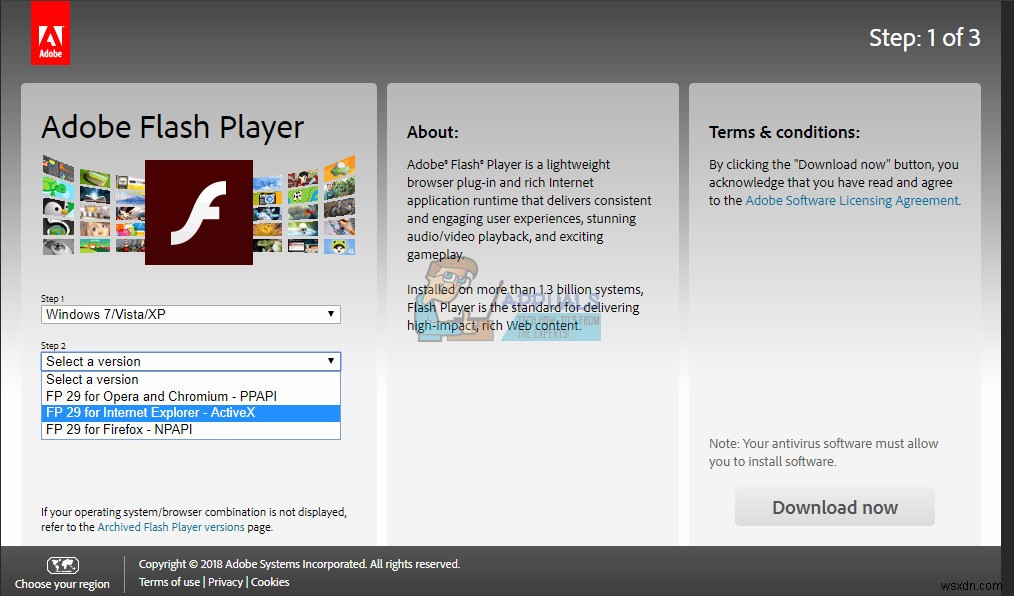Click the globe Choose your region icon
Image resolution: width=1014 pixels, height=596 pixels.
63,566
